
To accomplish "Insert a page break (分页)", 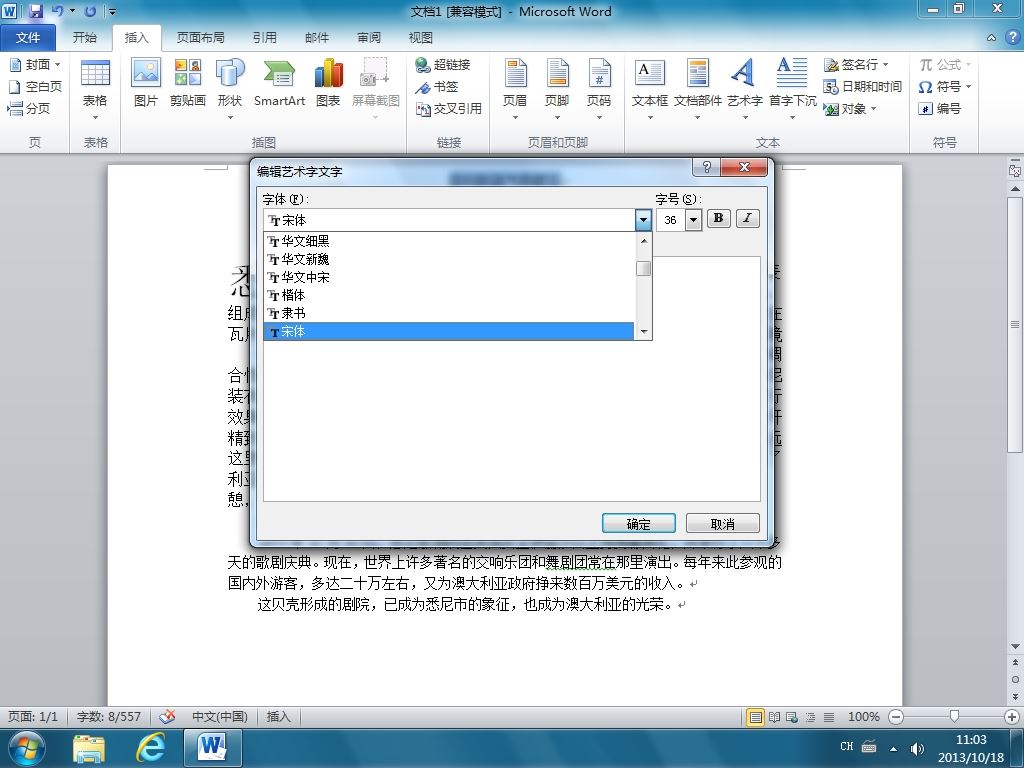I will pyautogui.click(x=29, y=108).
